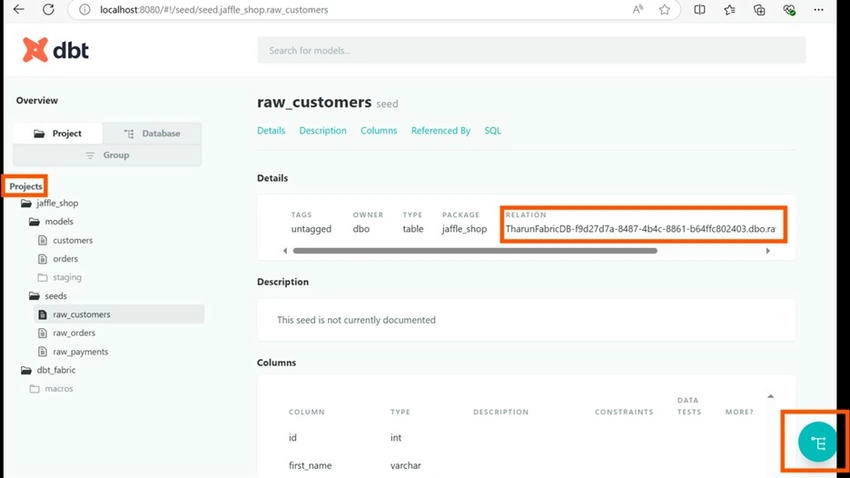Jump to the SQL section link
This screenshot has height=478, width=850.
click(493, 131)
